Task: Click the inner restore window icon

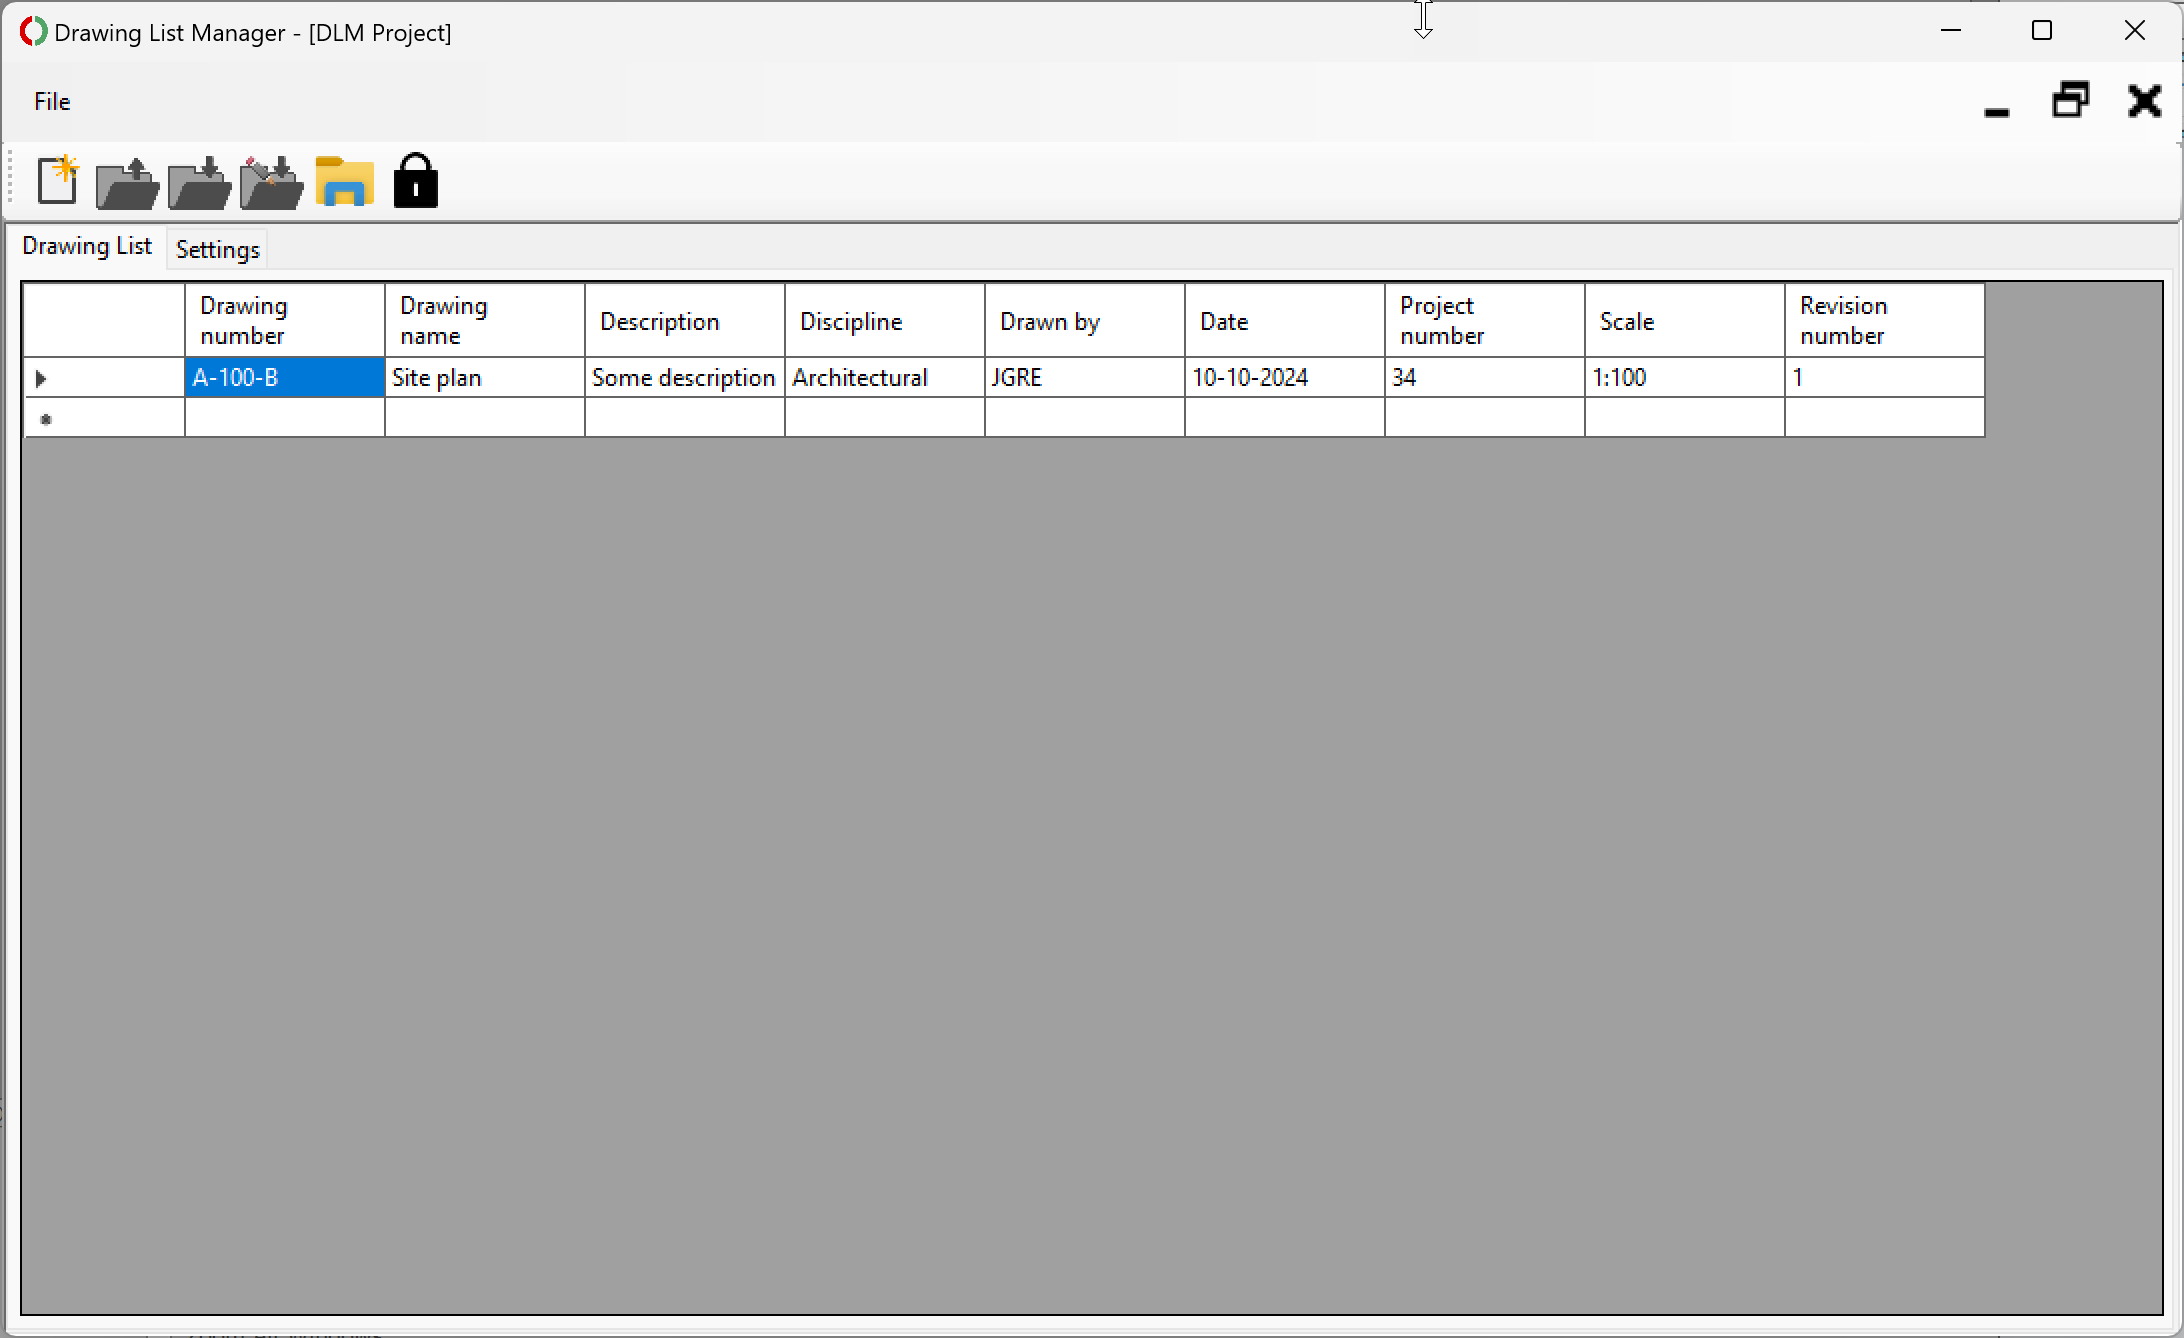Action: (2070, 101)
